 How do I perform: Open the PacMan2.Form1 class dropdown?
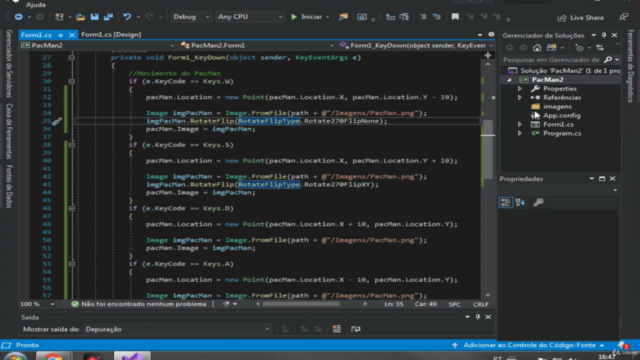point(257,46)
